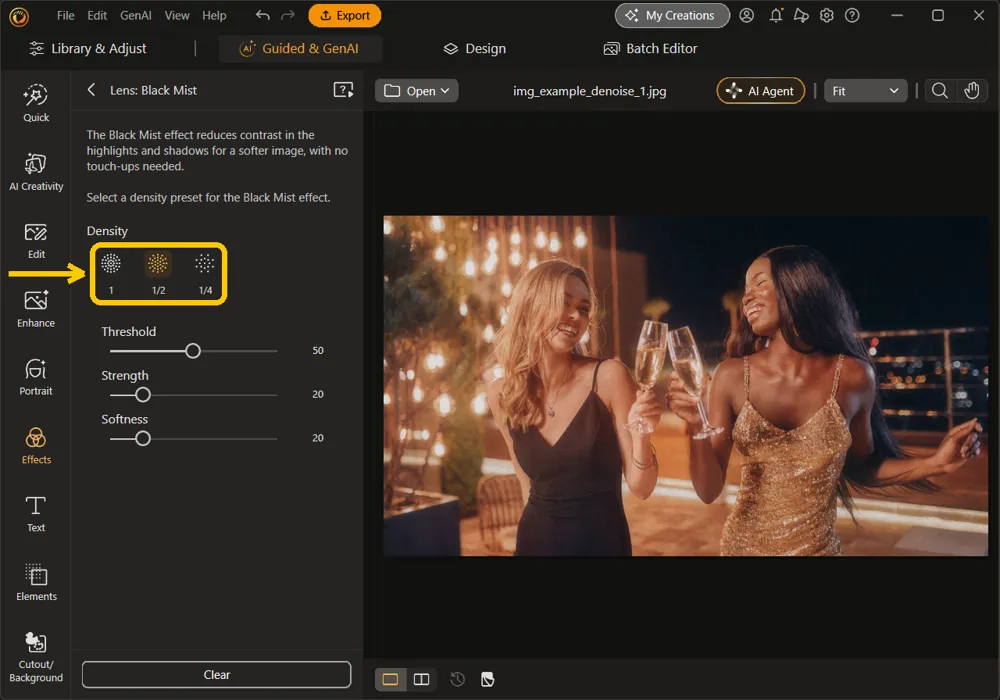Image resolution: width=1000 pixels, height=700 pixels.
Task: Open the Elements panel
Action: (36, 583)
